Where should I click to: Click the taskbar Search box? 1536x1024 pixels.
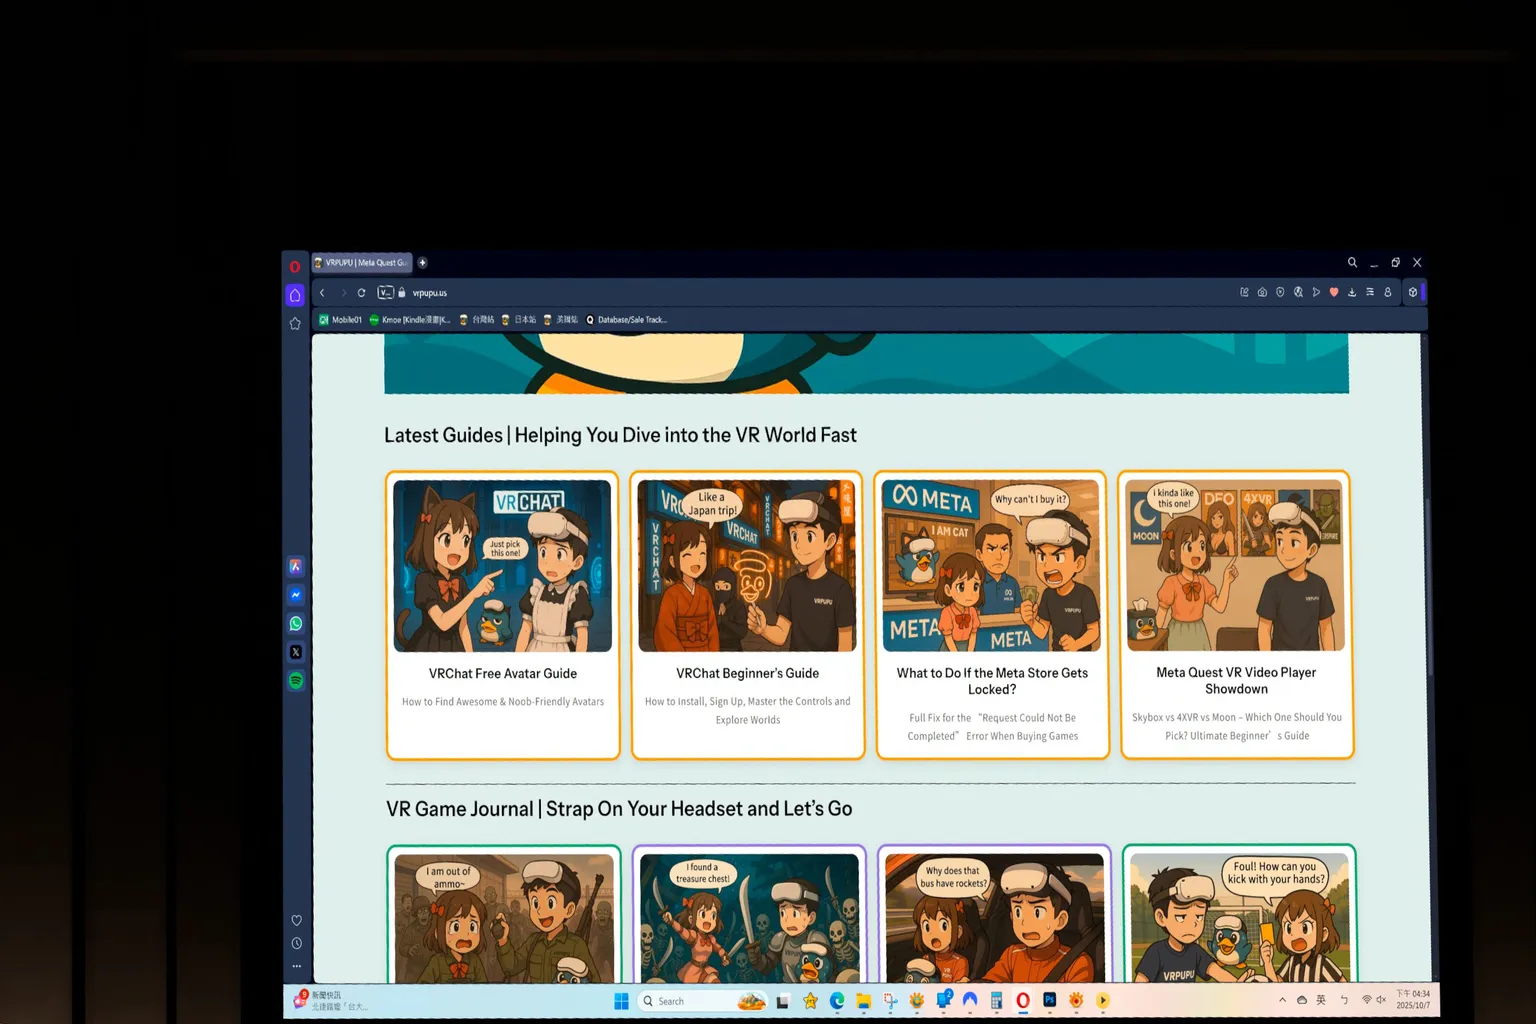click(x=703, y=1001)
